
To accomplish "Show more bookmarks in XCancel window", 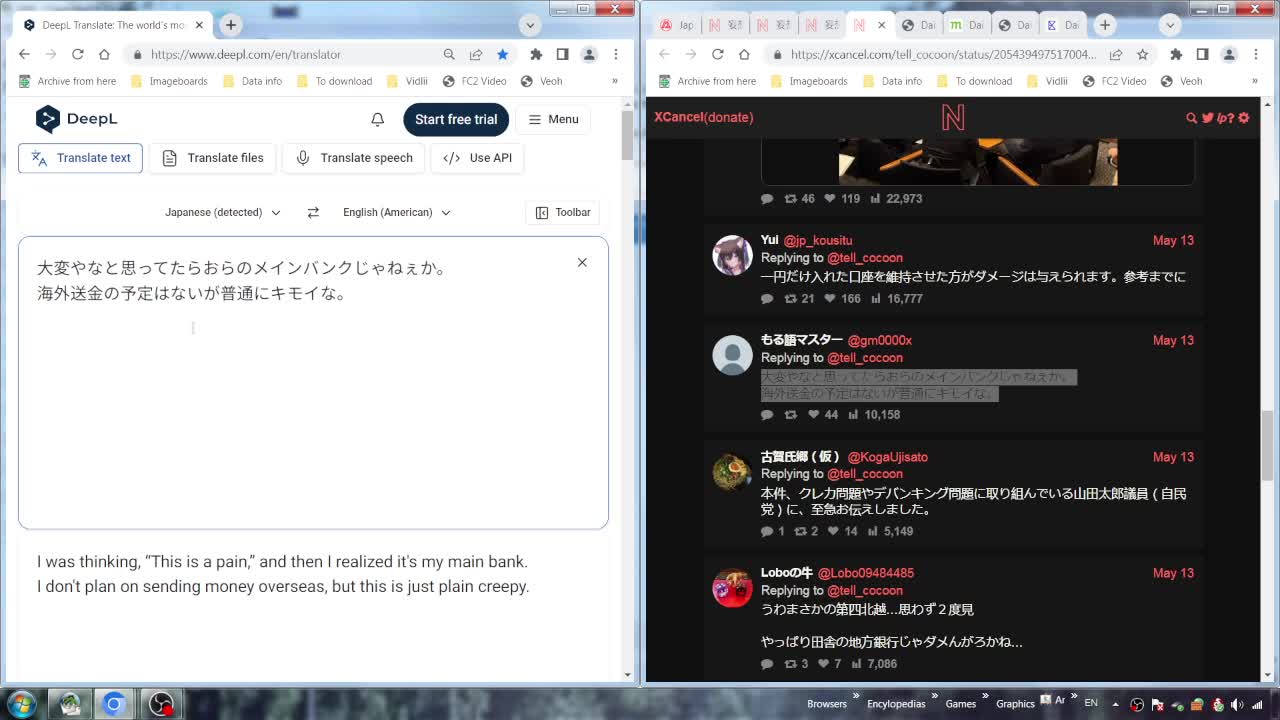I will 1254,81.
